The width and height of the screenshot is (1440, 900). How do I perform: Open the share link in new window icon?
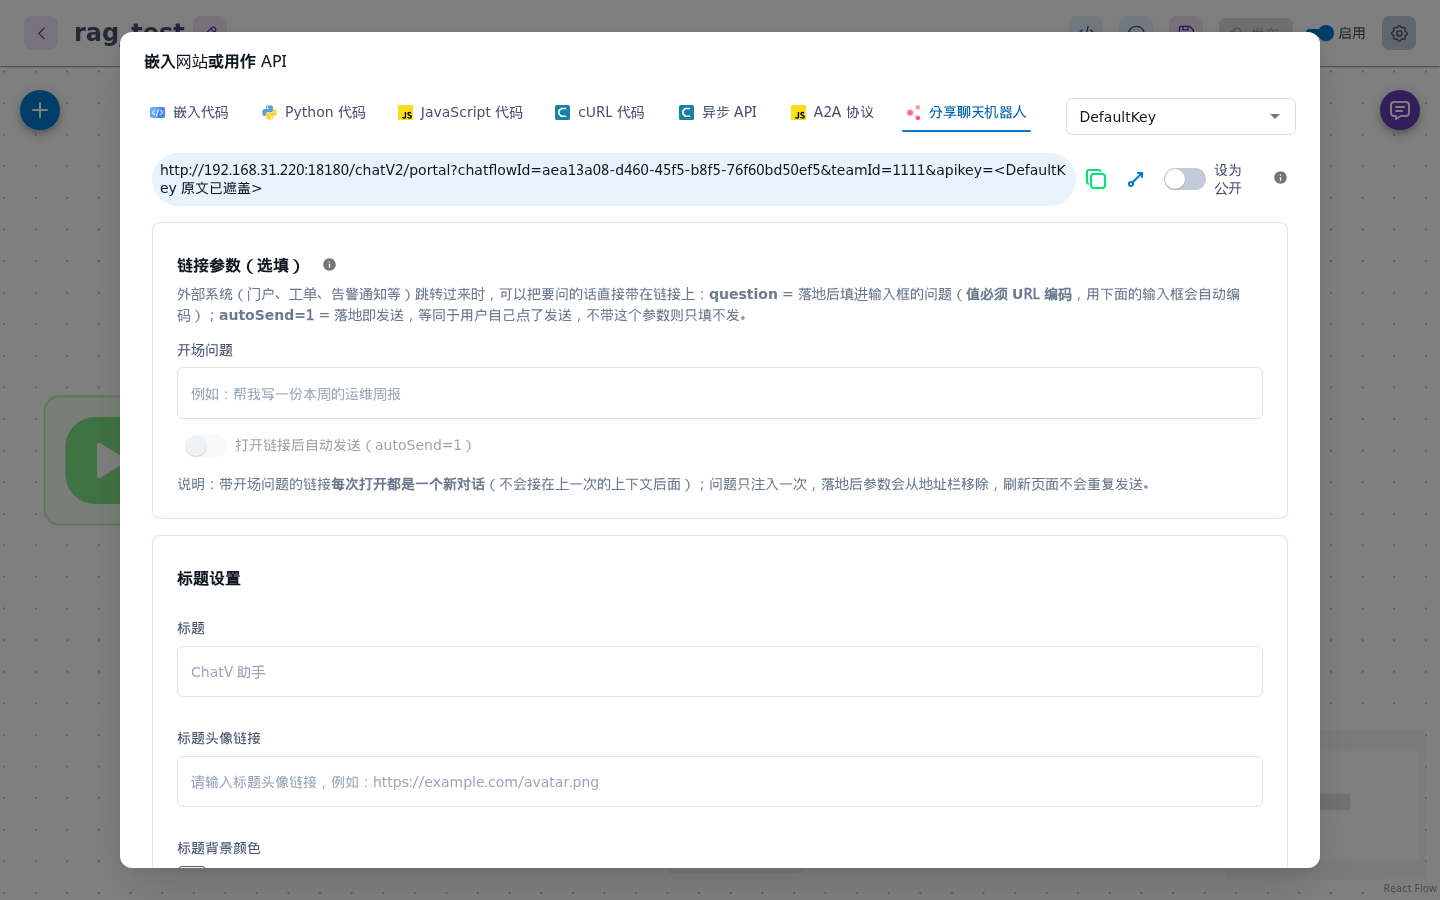tap(1135, 179)
